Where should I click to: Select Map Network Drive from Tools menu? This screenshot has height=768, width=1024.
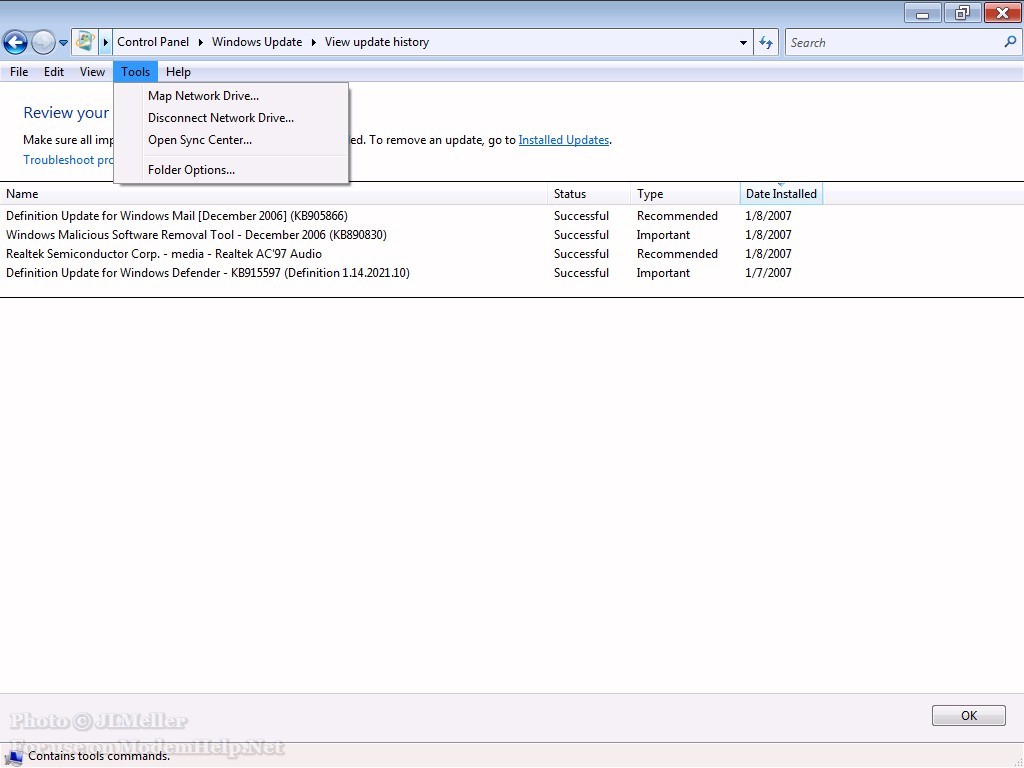point(203,96)
